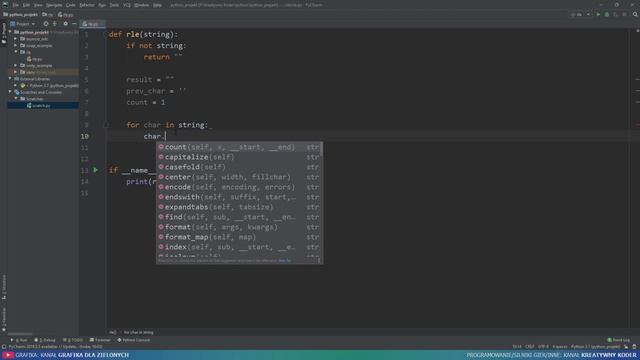The width and height of the screenshot is (640, 360).
Task: Click the locate/scroll-from-source target icon
Action: 46,24
